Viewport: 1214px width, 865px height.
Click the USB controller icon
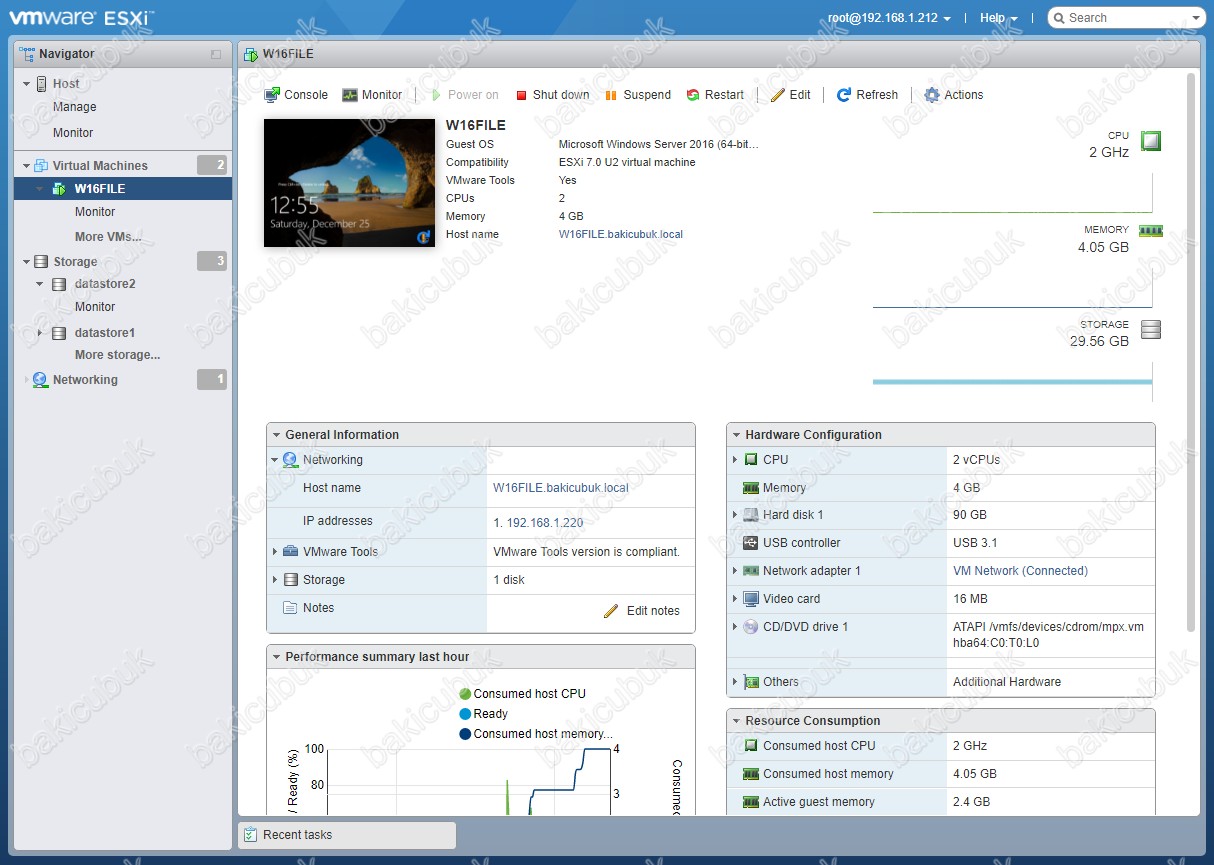pos(751,543)
